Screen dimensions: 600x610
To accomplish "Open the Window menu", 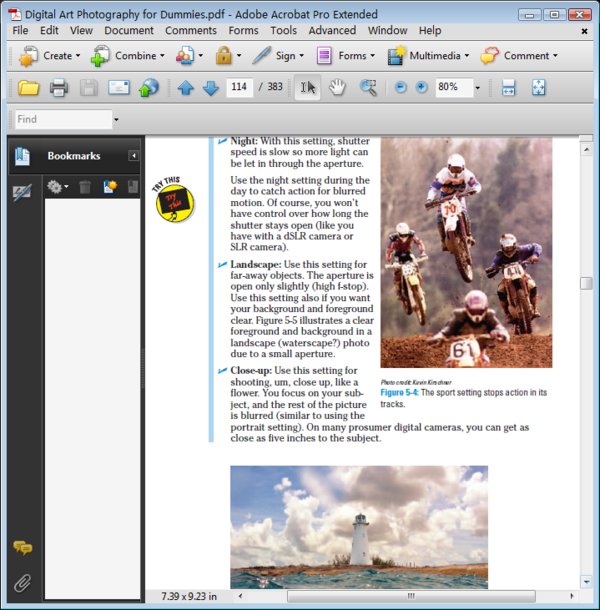I will (x=388, y=30).
